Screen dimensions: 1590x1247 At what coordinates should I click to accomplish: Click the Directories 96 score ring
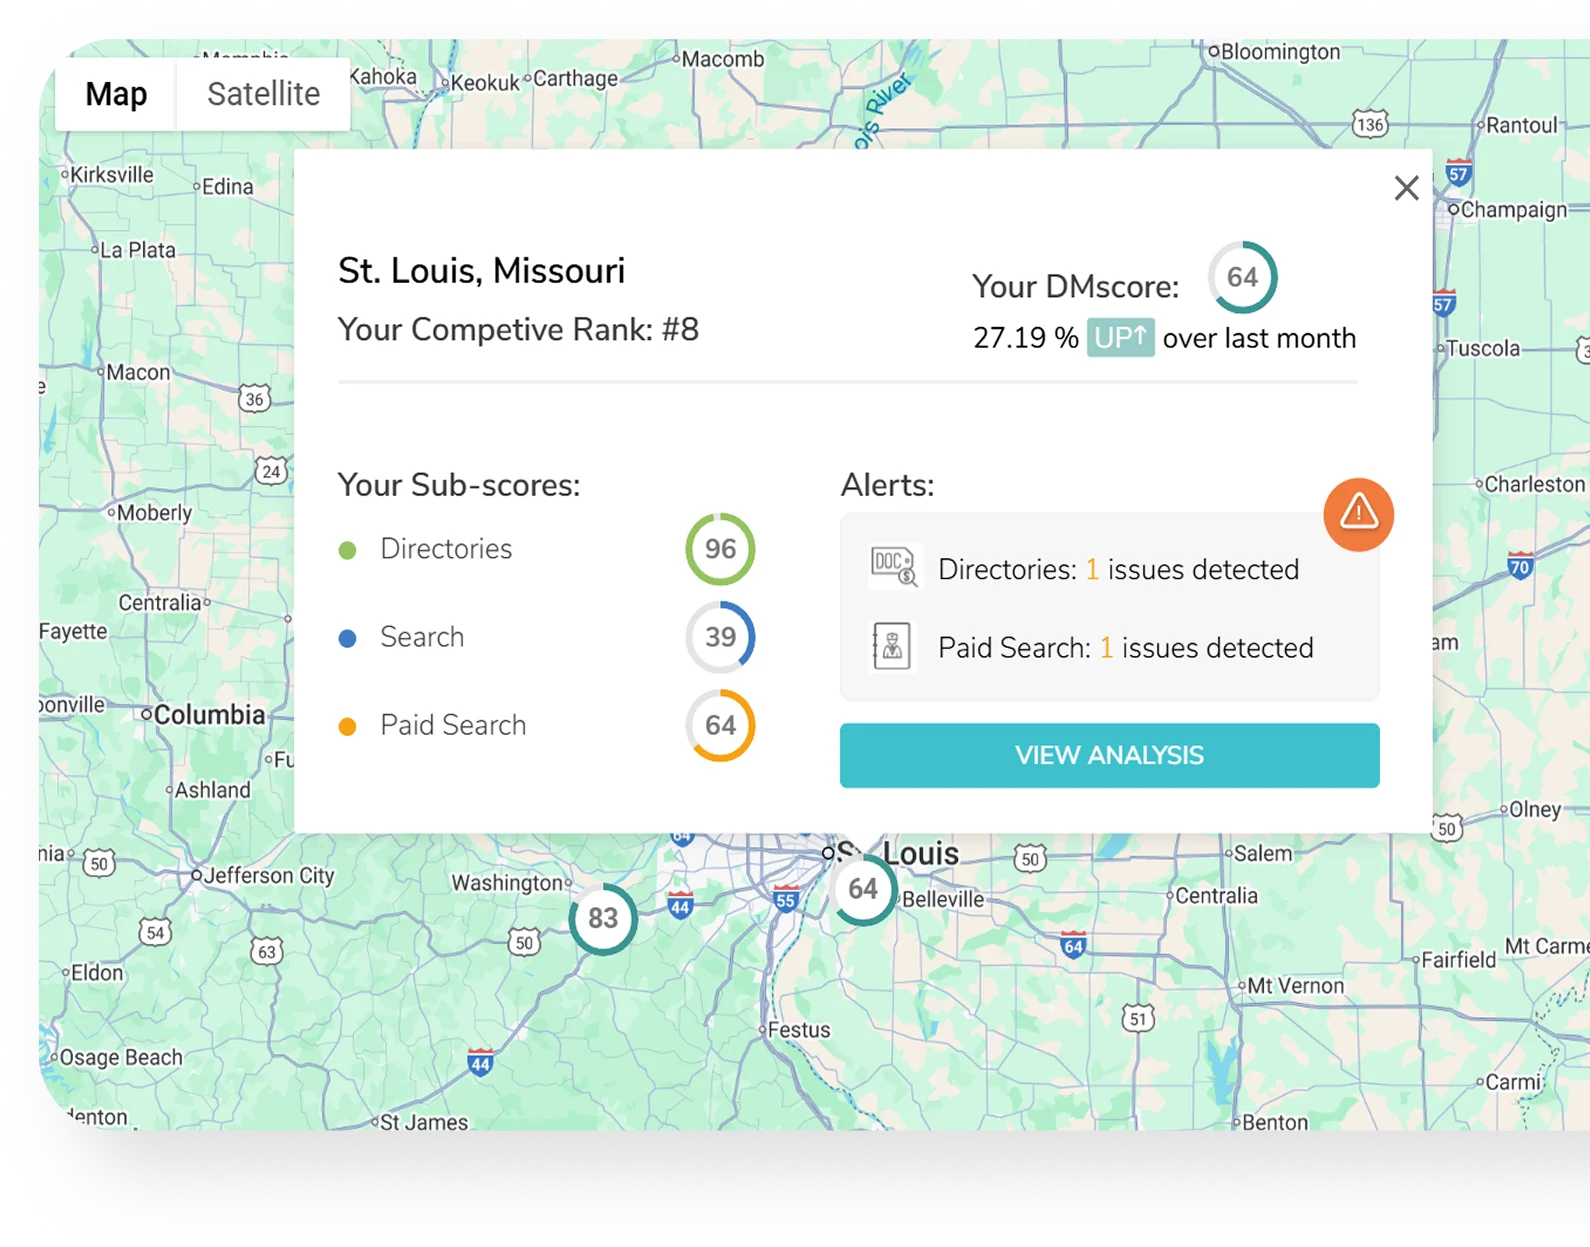tap(720, 549)
